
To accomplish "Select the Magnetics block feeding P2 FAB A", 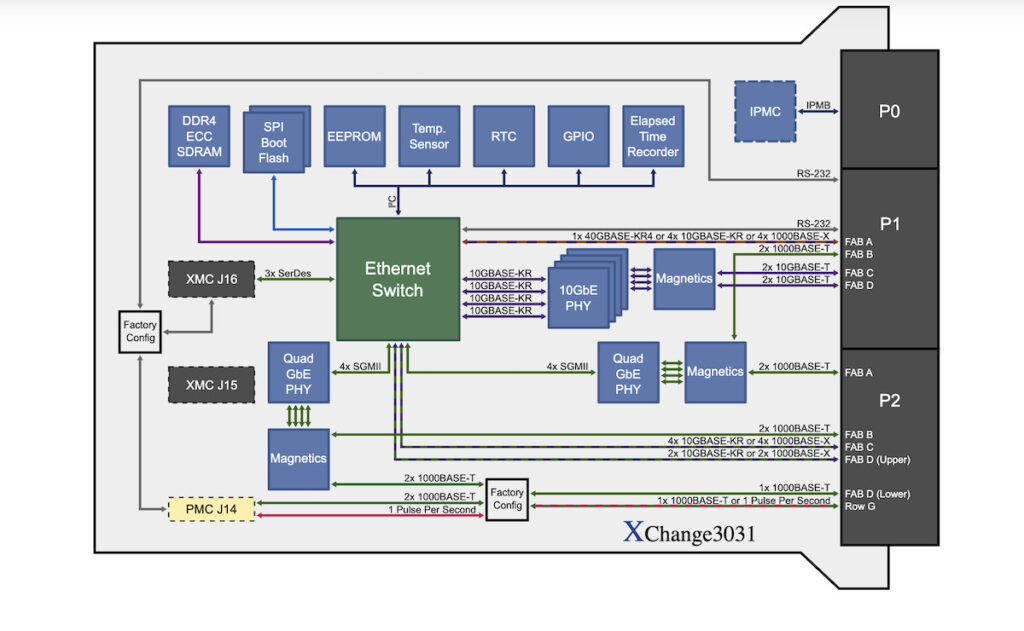I will coord(715,372).
